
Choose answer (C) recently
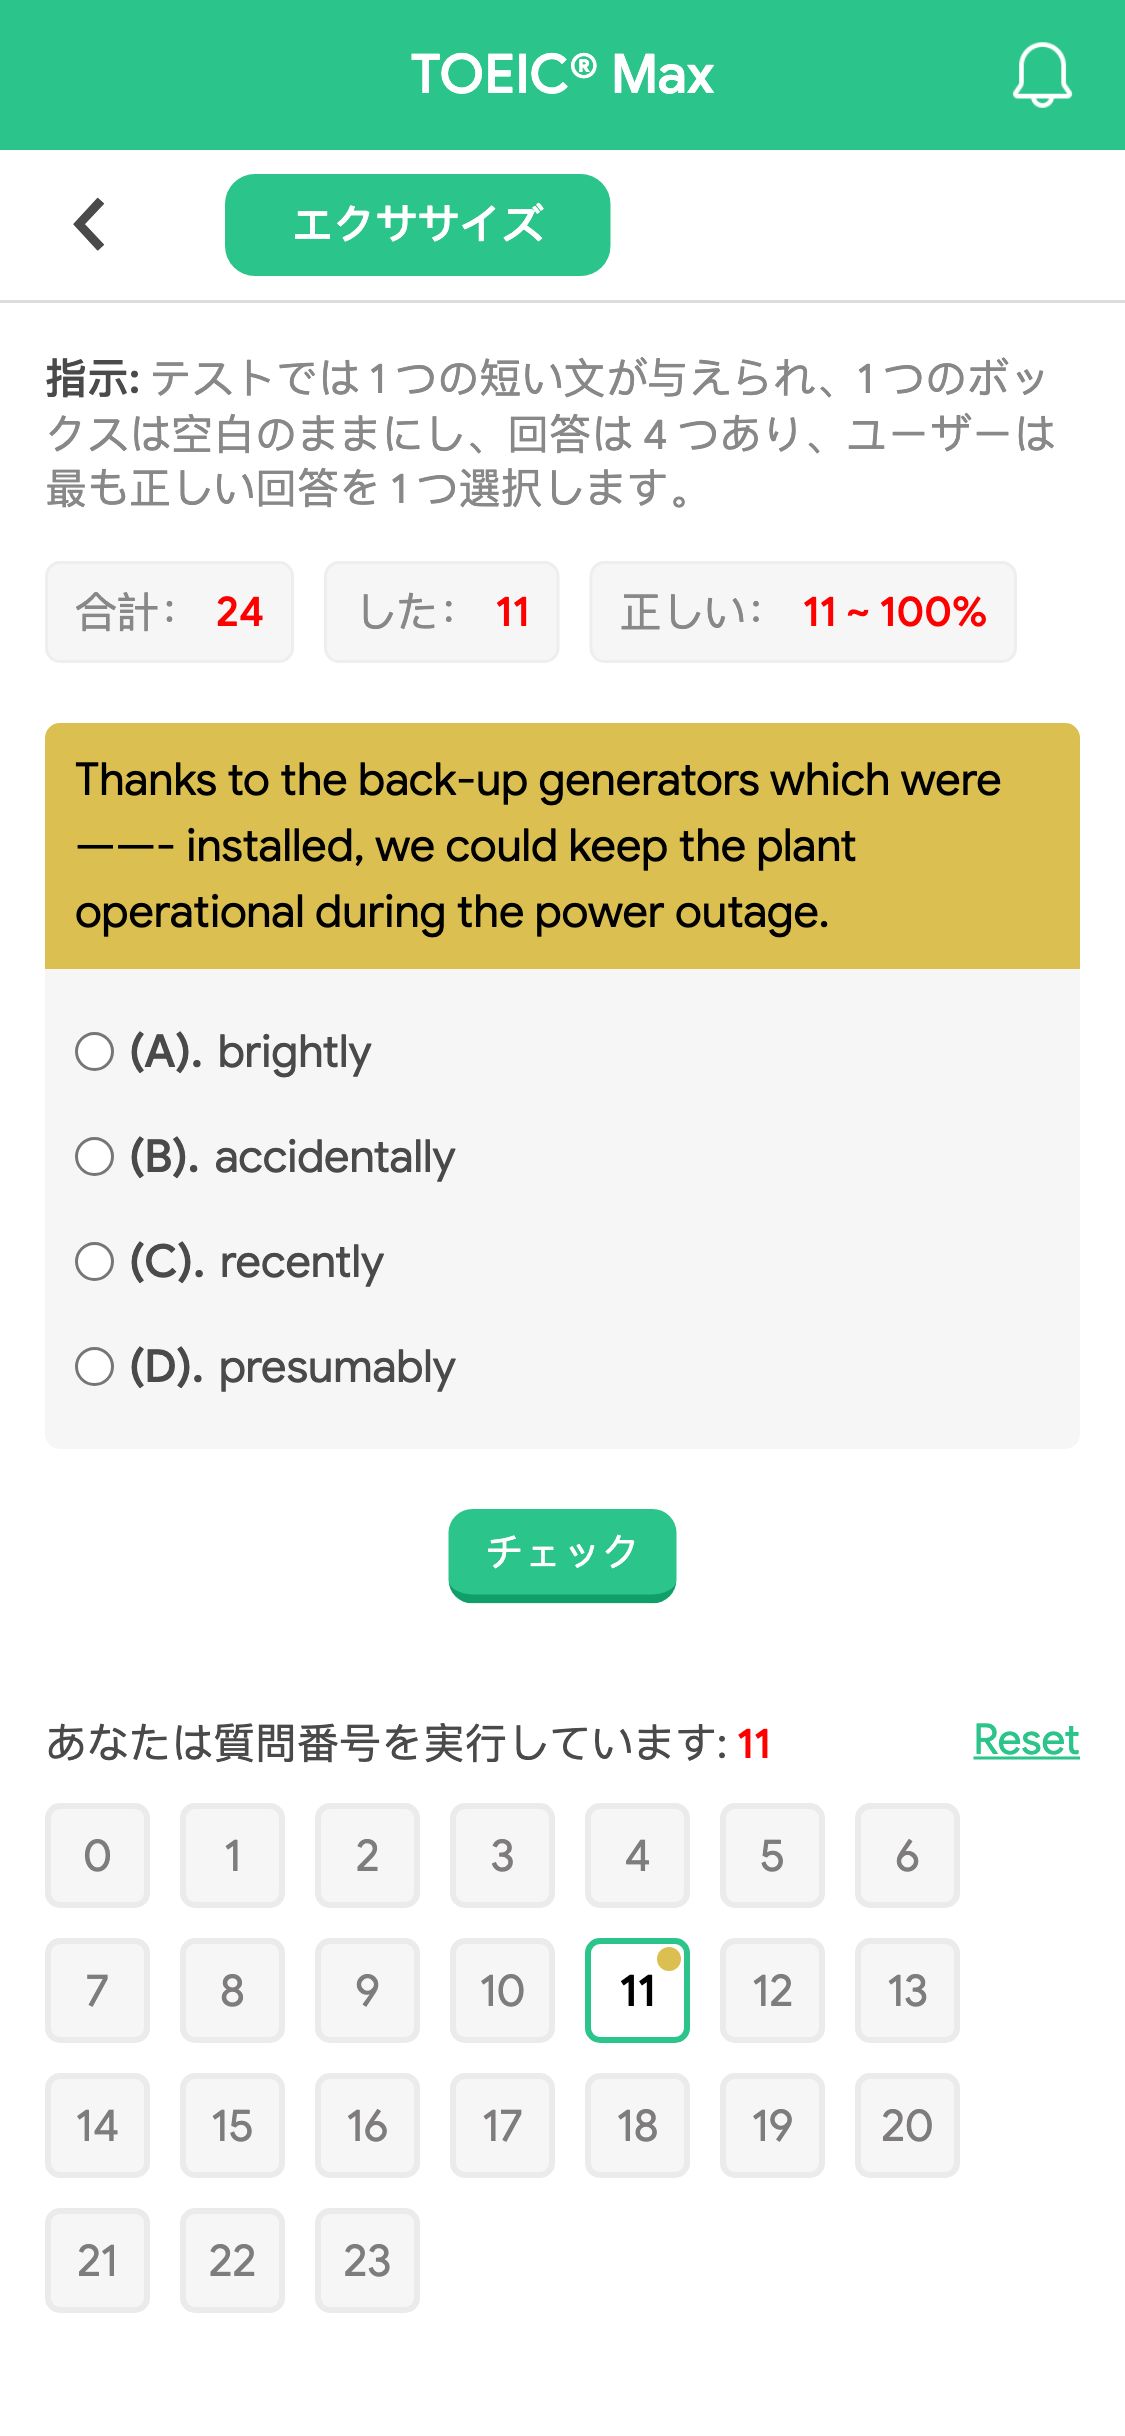230,1262
